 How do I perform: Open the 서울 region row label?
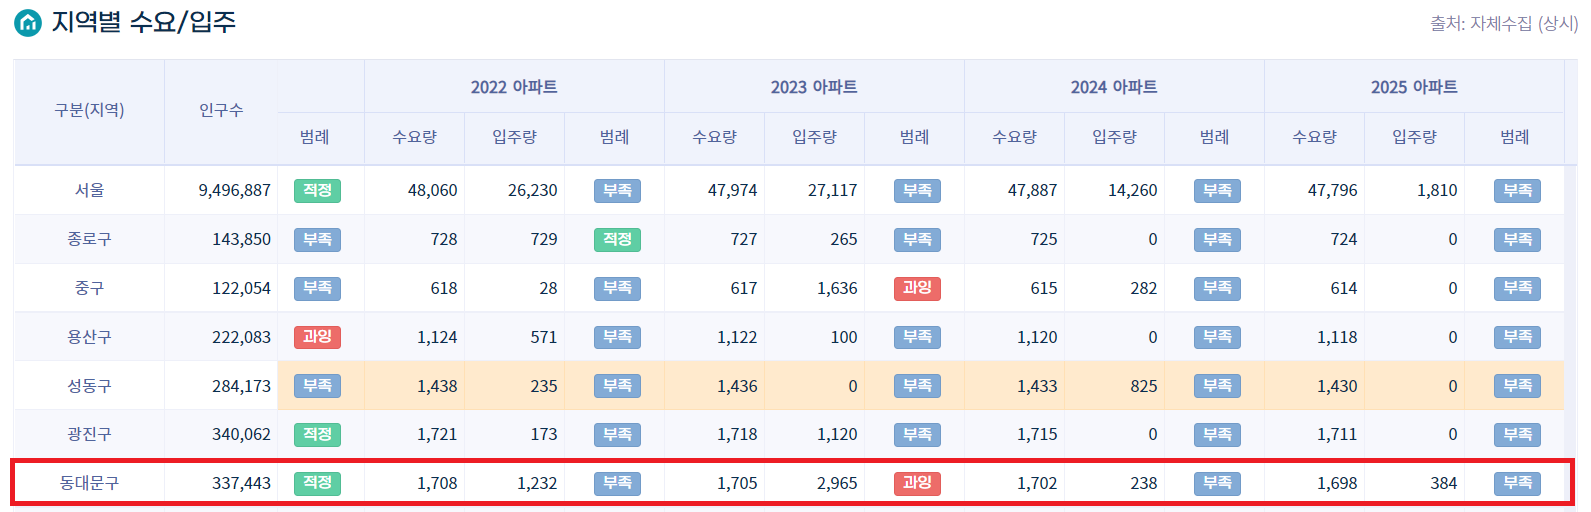pyautogui.click(x=89, y=190)
